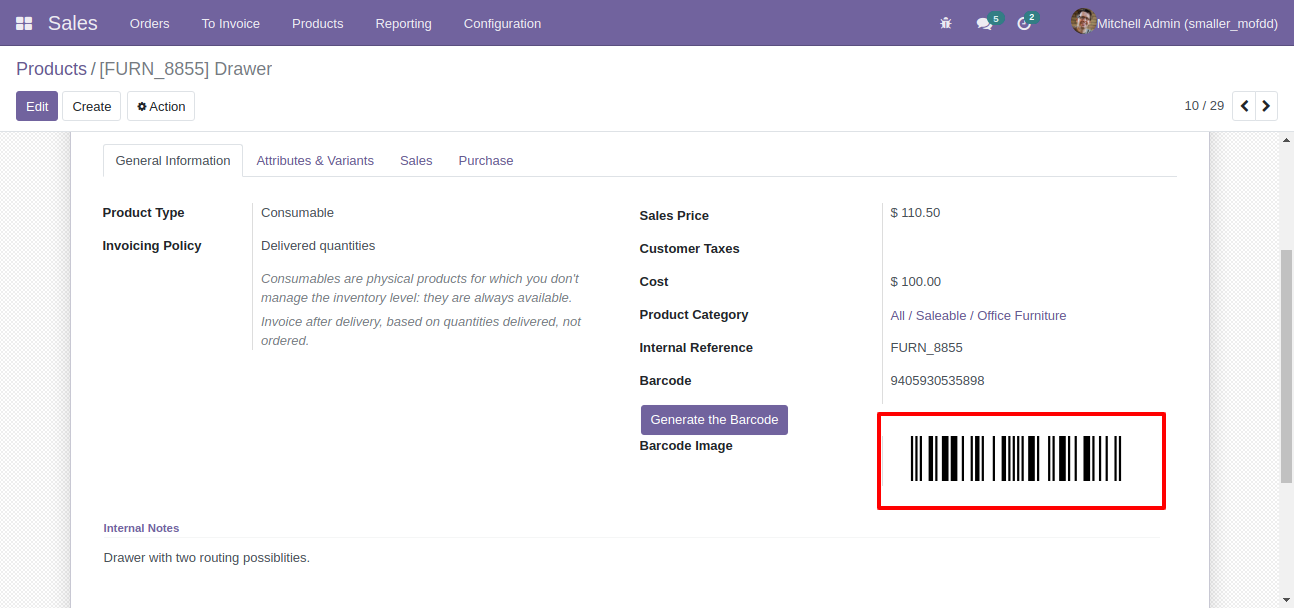Screen dimensions: 1294x608
Task: Click the Cost label
Action: coord(654,282)
